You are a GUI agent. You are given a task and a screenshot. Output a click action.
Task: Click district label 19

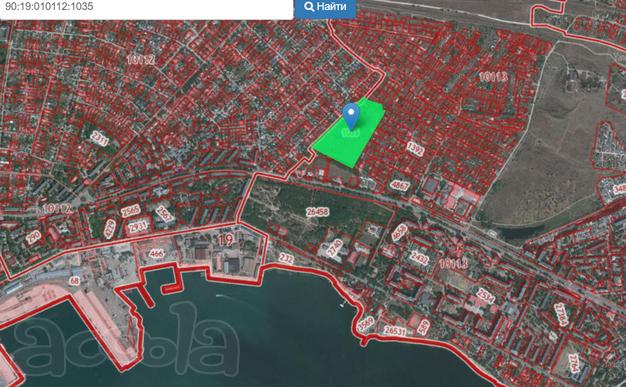[x=226, y=240]
